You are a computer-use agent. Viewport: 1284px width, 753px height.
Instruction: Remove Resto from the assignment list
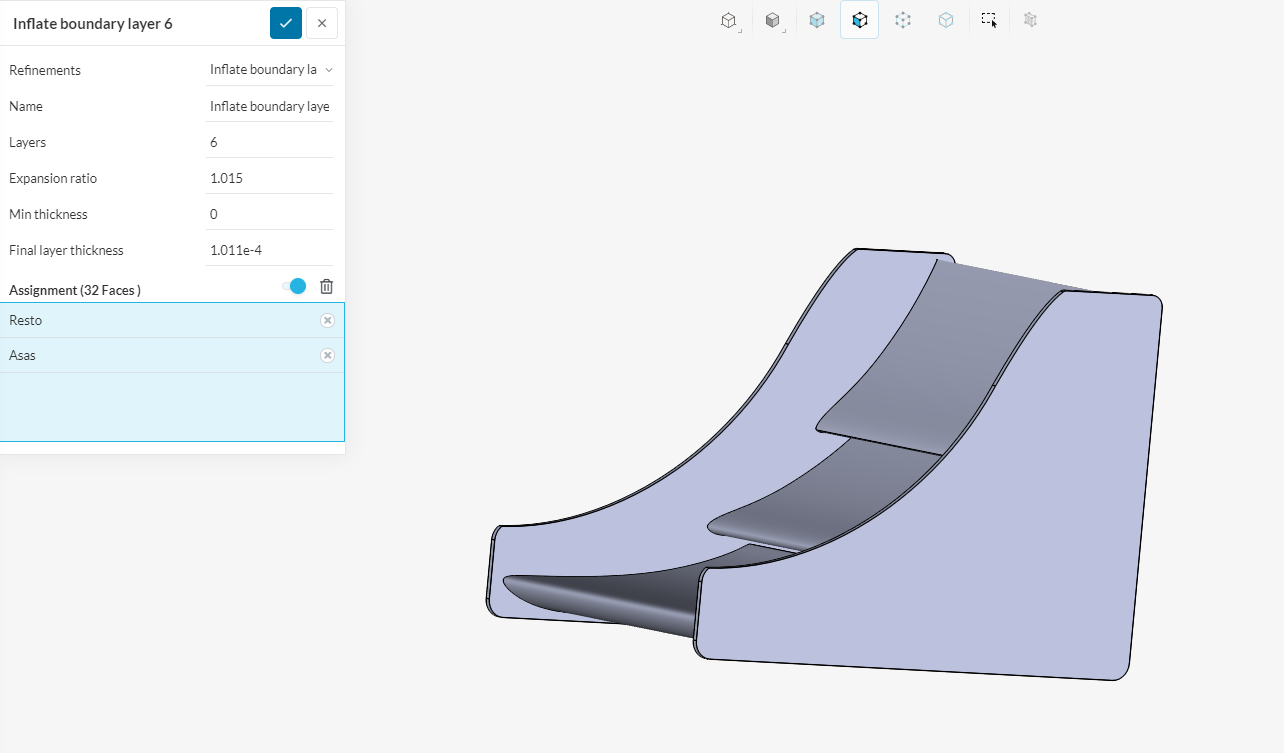tap(327, 320)
